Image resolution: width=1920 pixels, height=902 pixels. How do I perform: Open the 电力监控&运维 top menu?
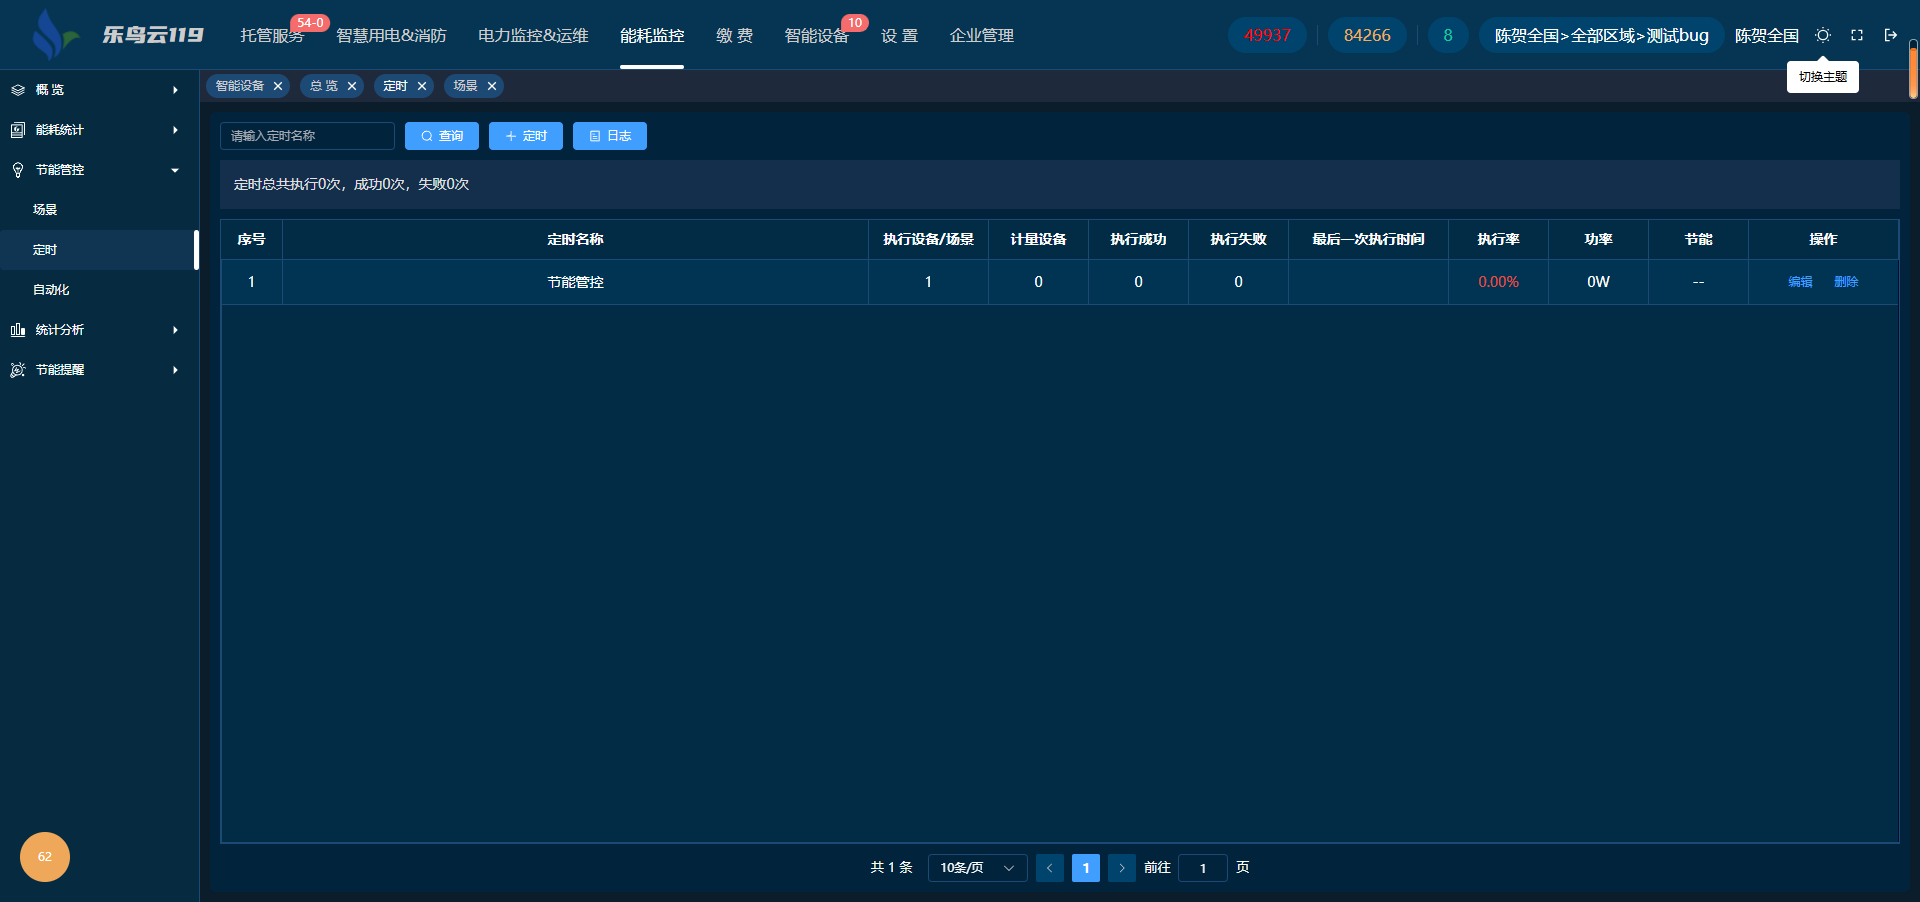pos(533,36)
